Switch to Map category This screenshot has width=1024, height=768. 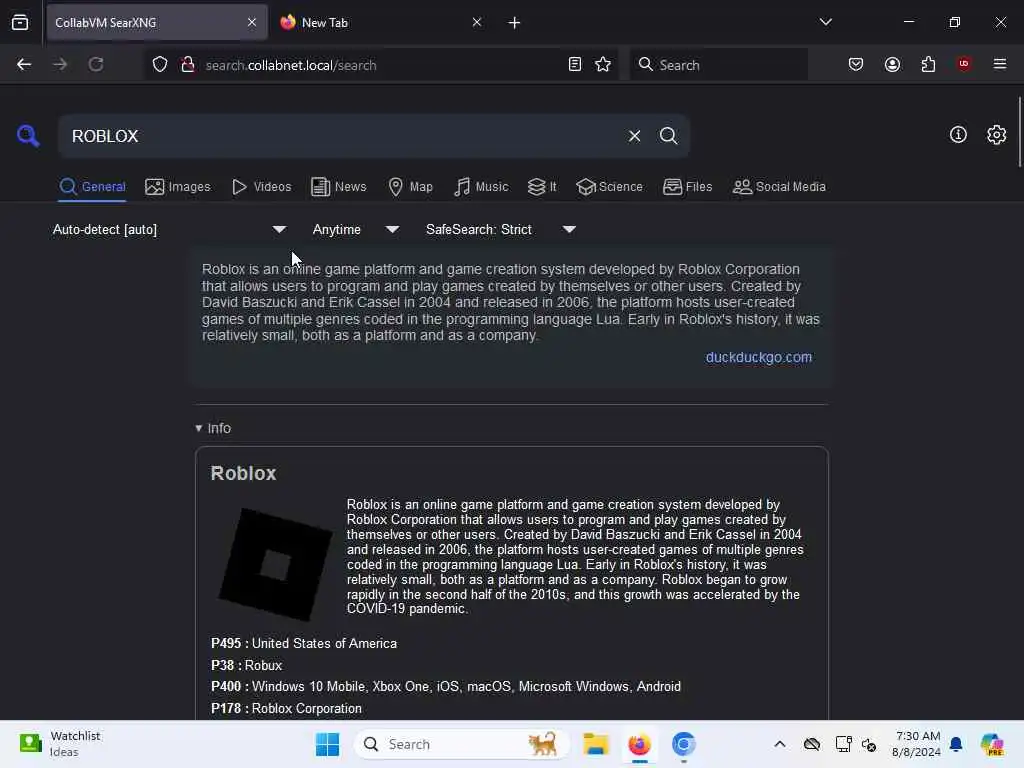point(410,187)
